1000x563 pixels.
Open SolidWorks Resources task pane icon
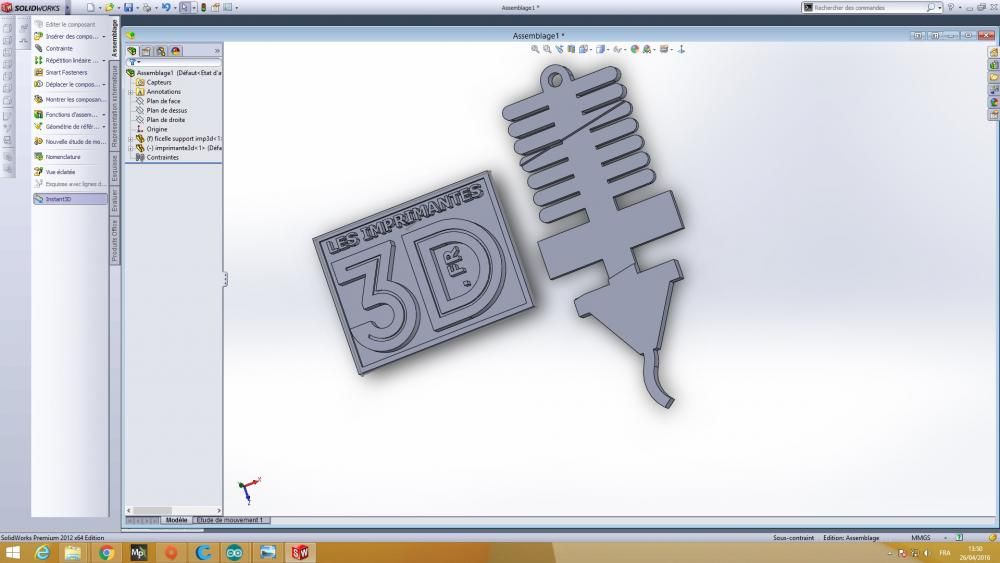tap(994, 52)
